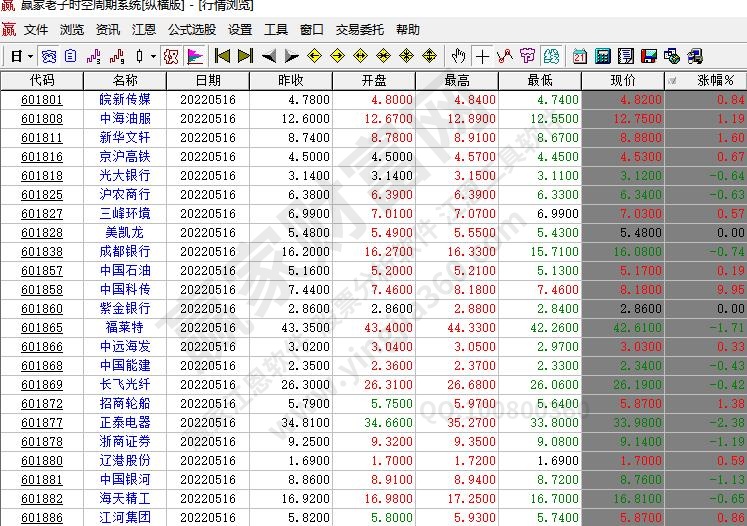
Task: Sort by the 现价 column header
Action: pyautogui.click(x=622, y=80)
